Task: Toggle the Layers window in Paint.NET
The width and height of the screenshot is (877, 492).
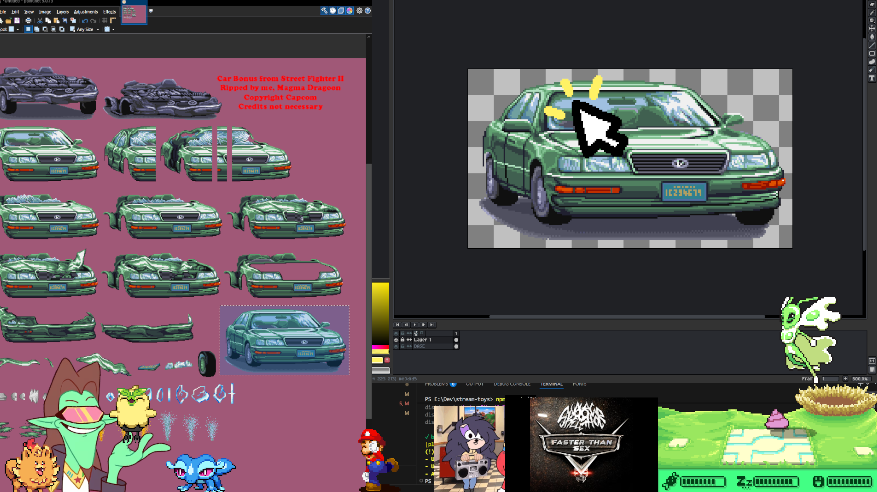Action: coord(341,11)
